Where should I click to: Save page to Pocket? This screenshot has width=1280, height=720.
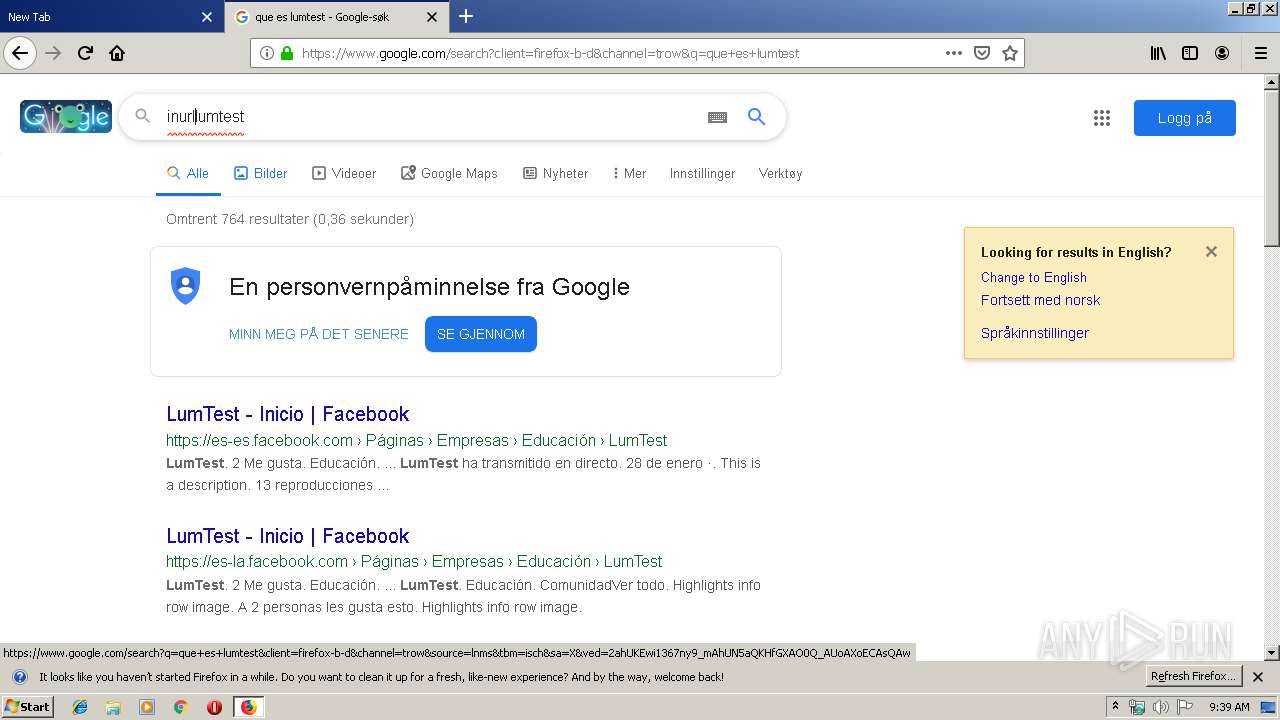(982, 53)
